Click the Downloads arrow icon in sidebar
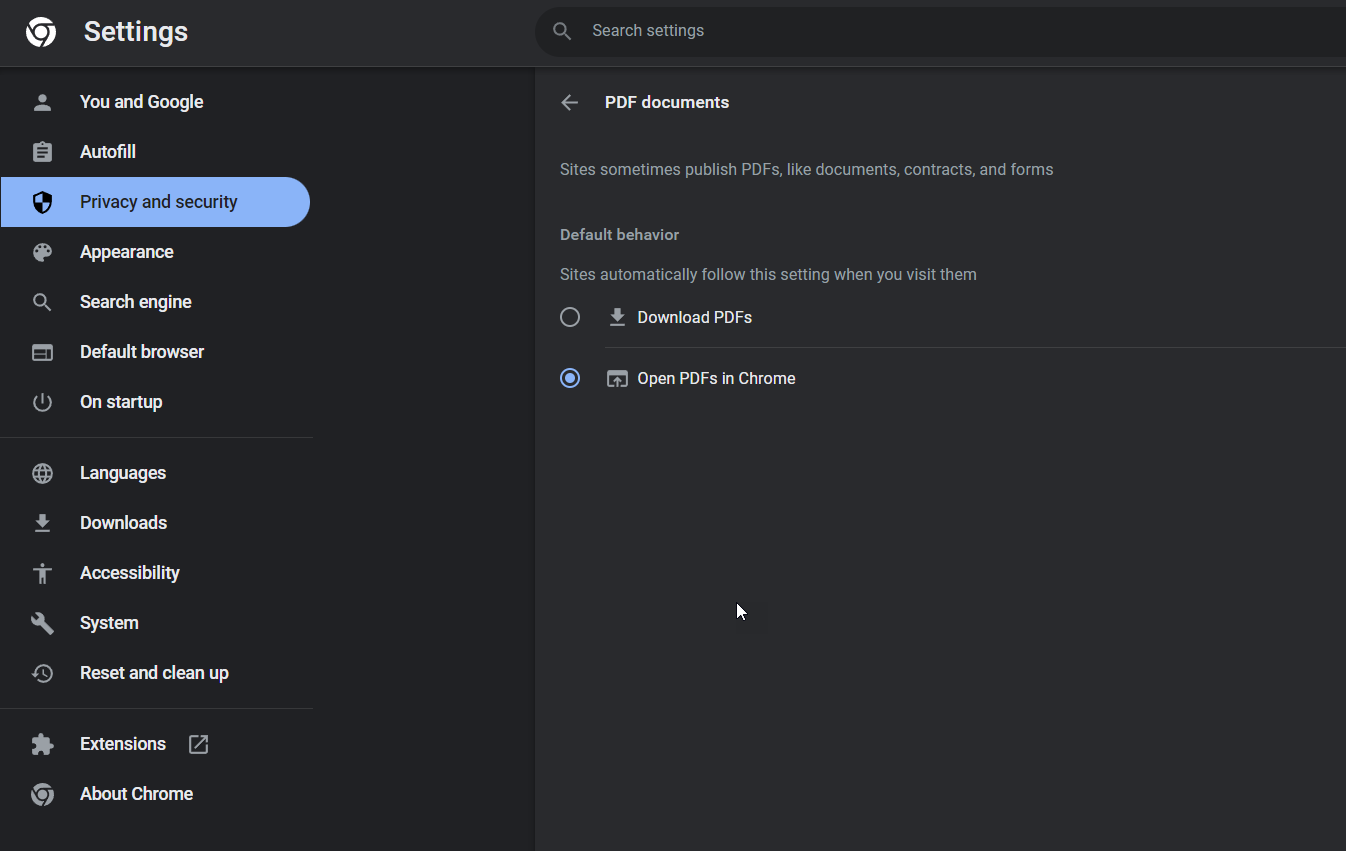 point(42,523)
